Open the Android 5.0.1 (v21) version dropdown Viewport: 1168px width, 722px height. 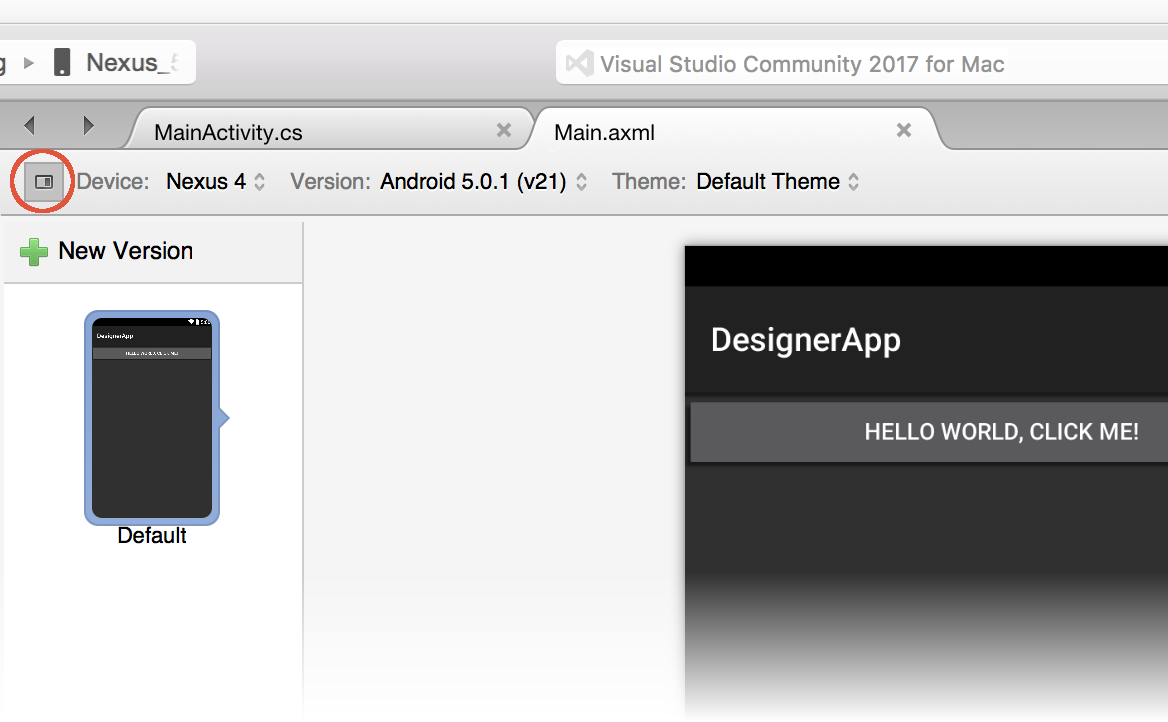click(483, 182)
